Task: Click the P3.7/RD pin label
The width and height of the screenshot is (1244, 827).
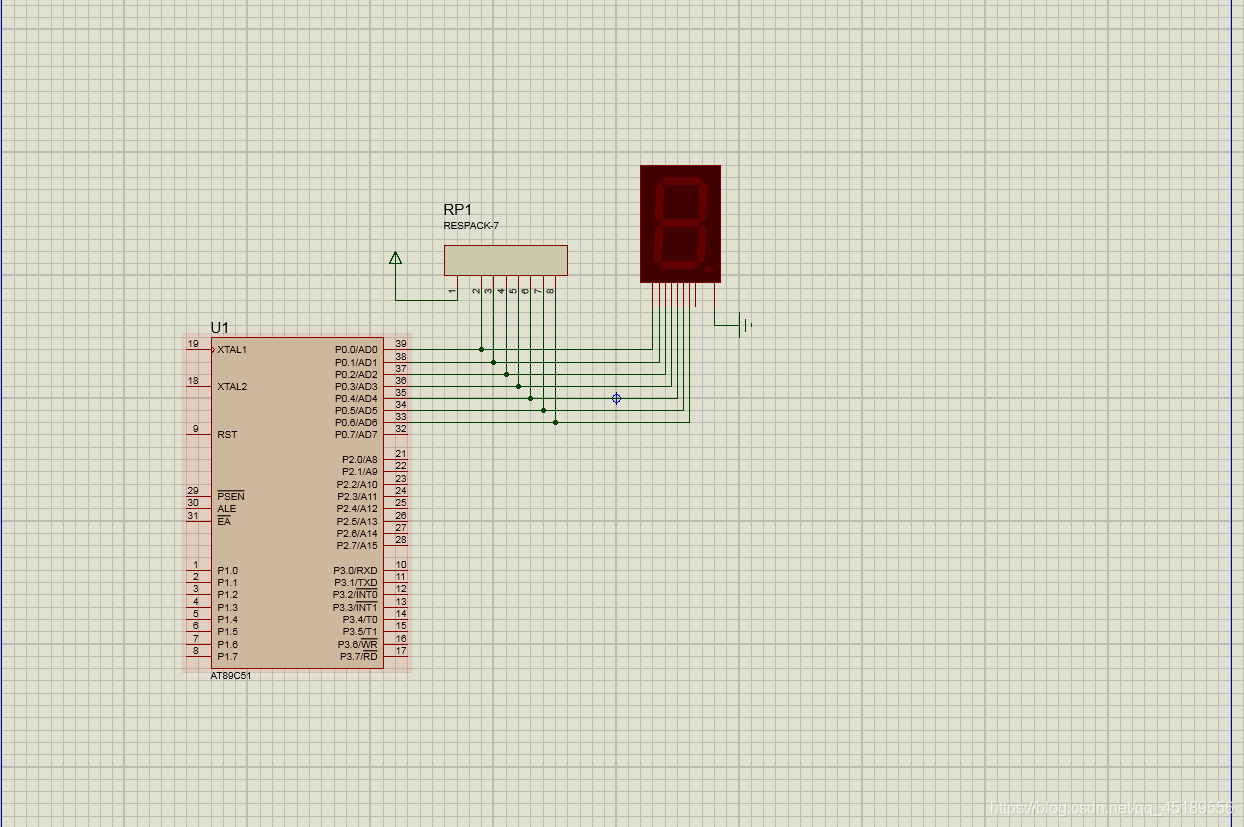Action: [358, 656]
